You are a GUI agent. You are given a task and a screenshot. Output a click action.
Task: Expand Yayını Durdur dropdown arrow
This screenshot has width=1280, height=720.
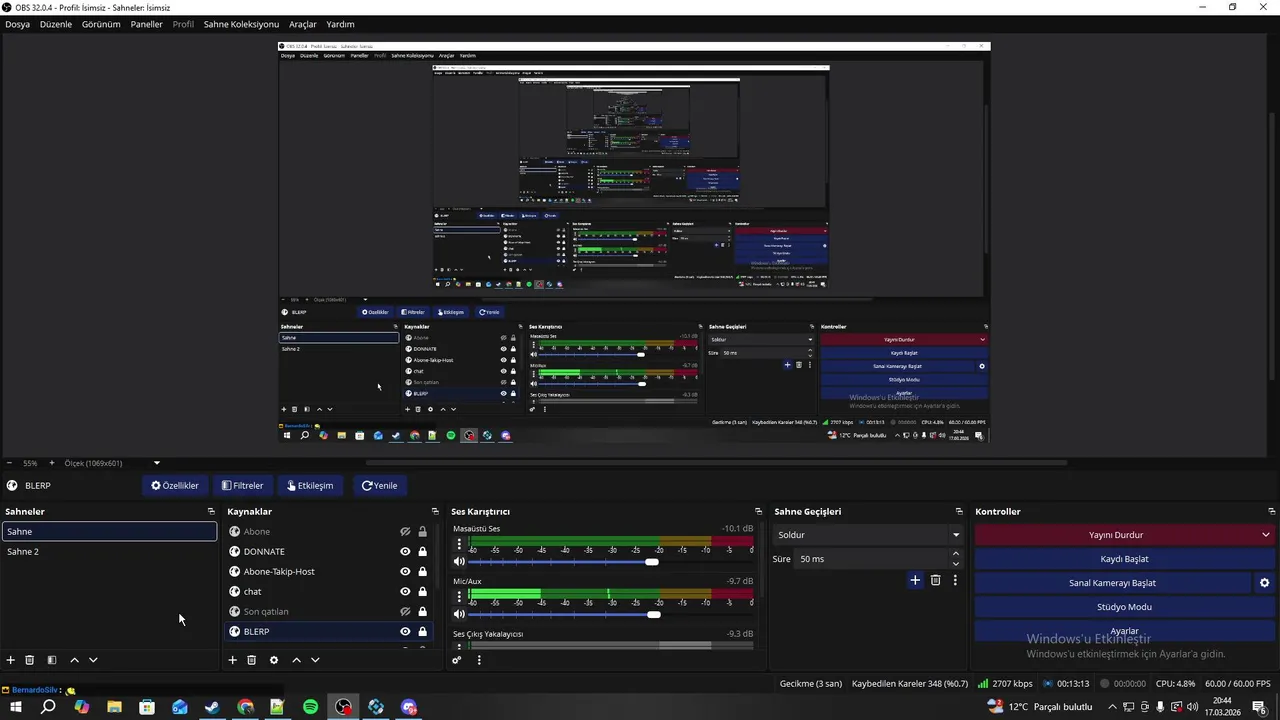point(1266,535)
